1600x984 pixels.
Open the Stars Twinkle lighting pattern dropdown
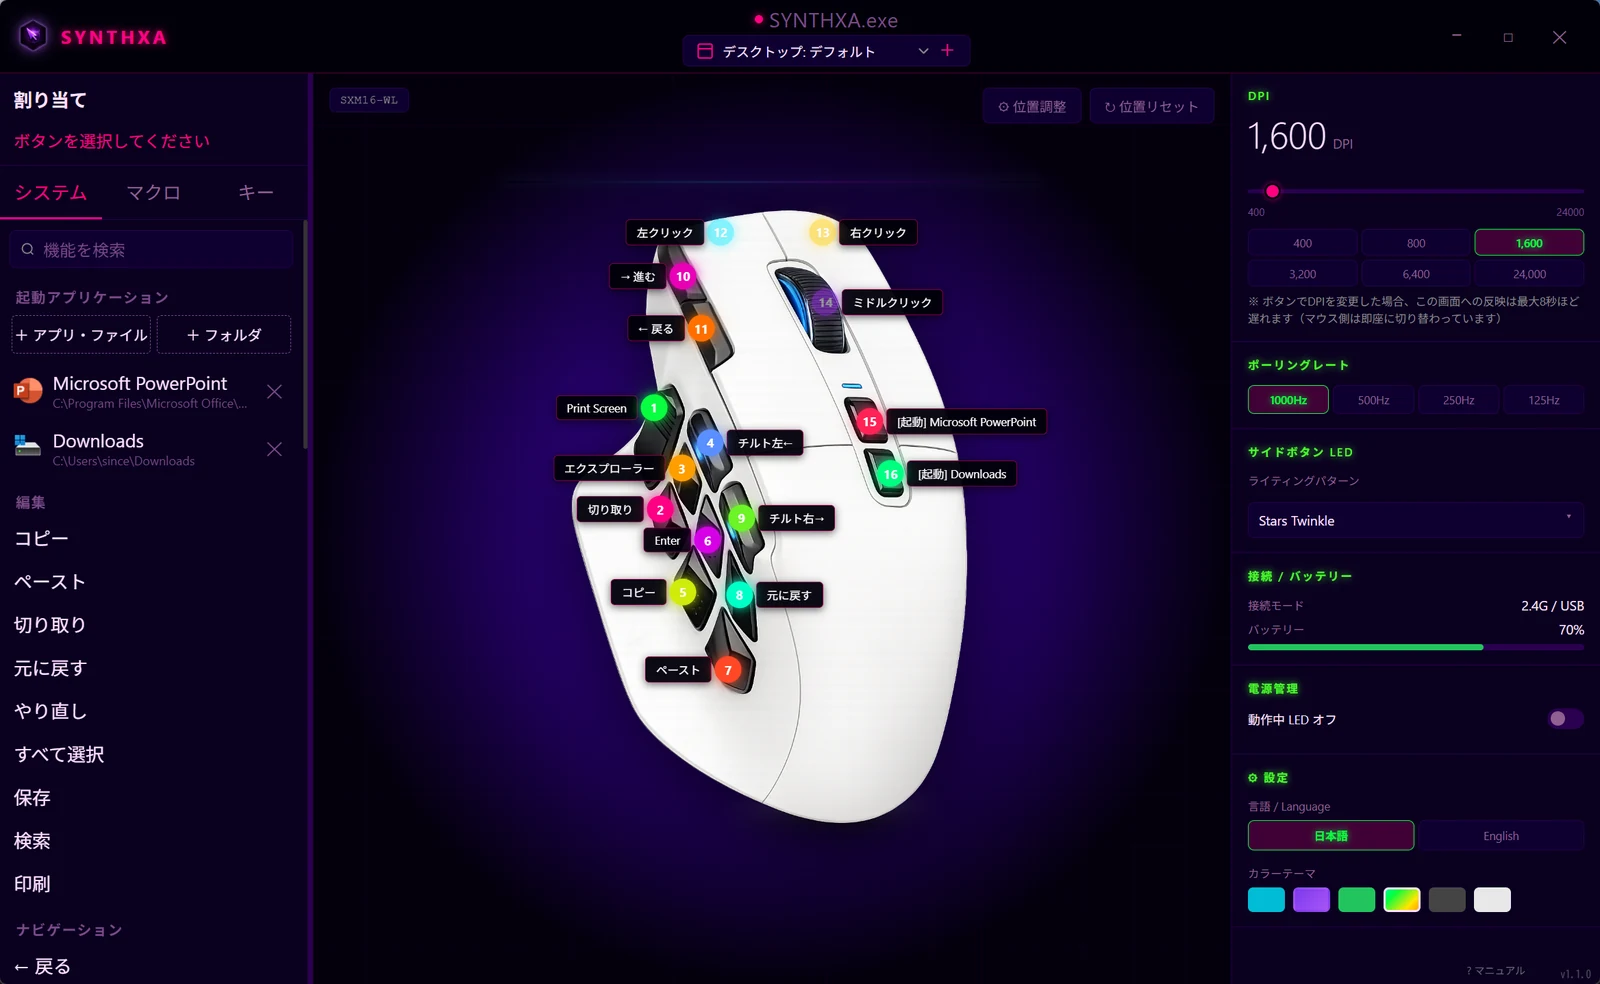coord(1416,521)
